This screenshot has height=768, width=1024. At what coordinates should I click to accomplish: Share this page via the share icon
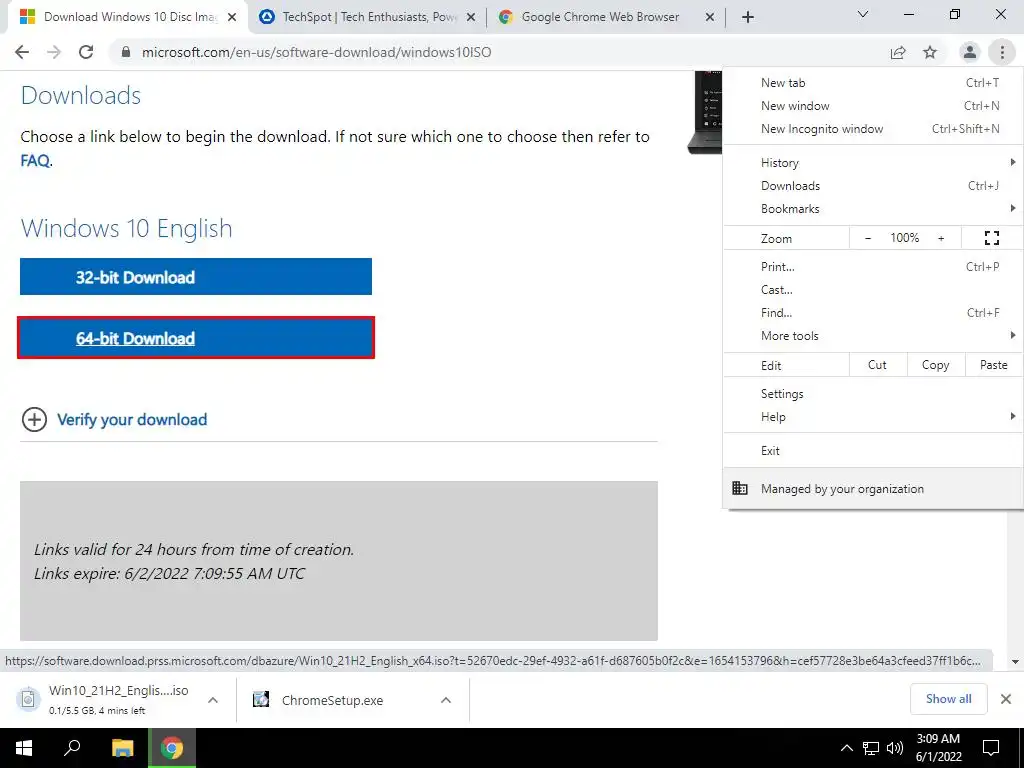tap(898, 52)
